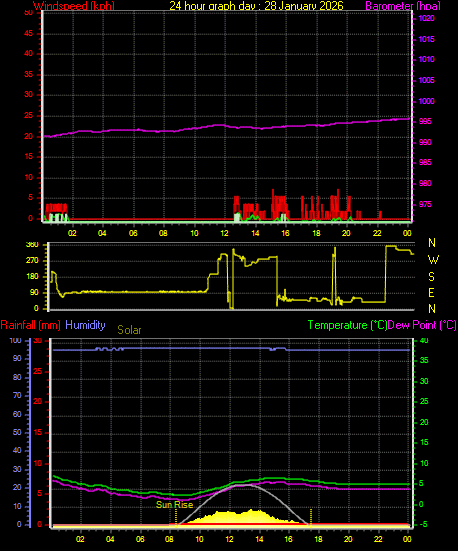Select barometer scale value 1005
Screen dimensions: 458x551
point(426,80)
